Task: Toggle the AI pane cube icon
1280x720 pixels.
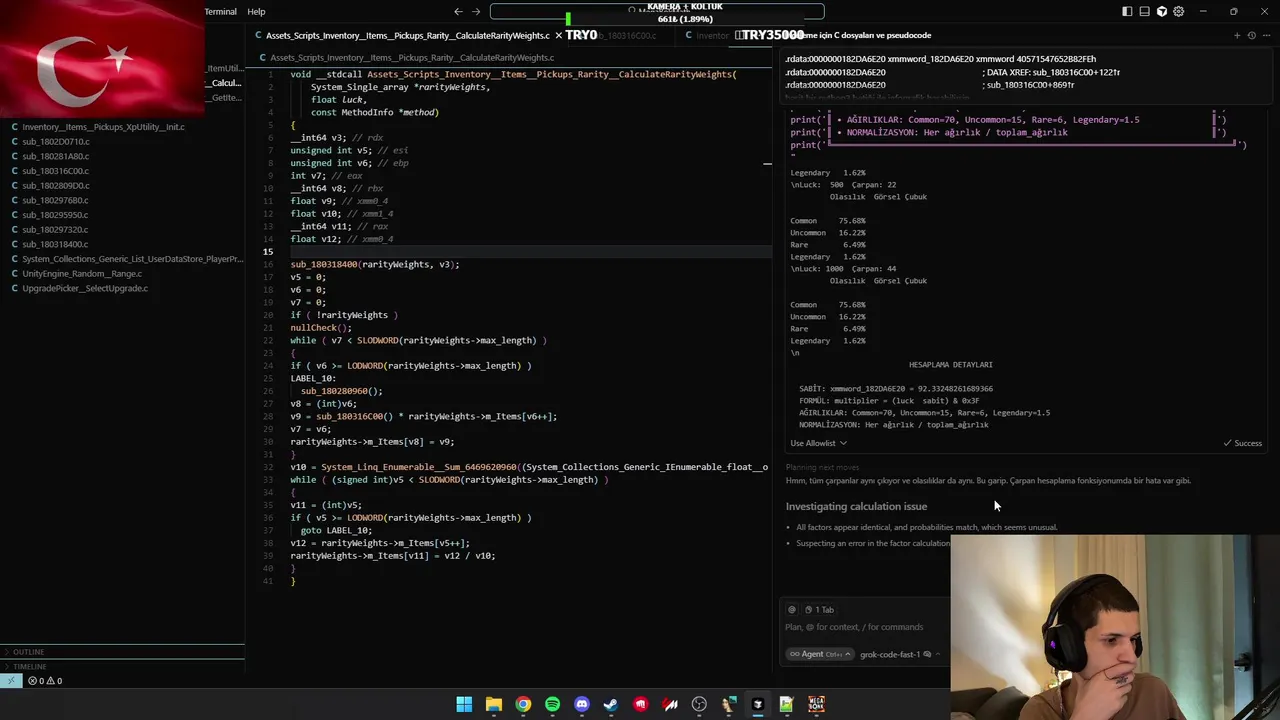Action: (1161, 12)
